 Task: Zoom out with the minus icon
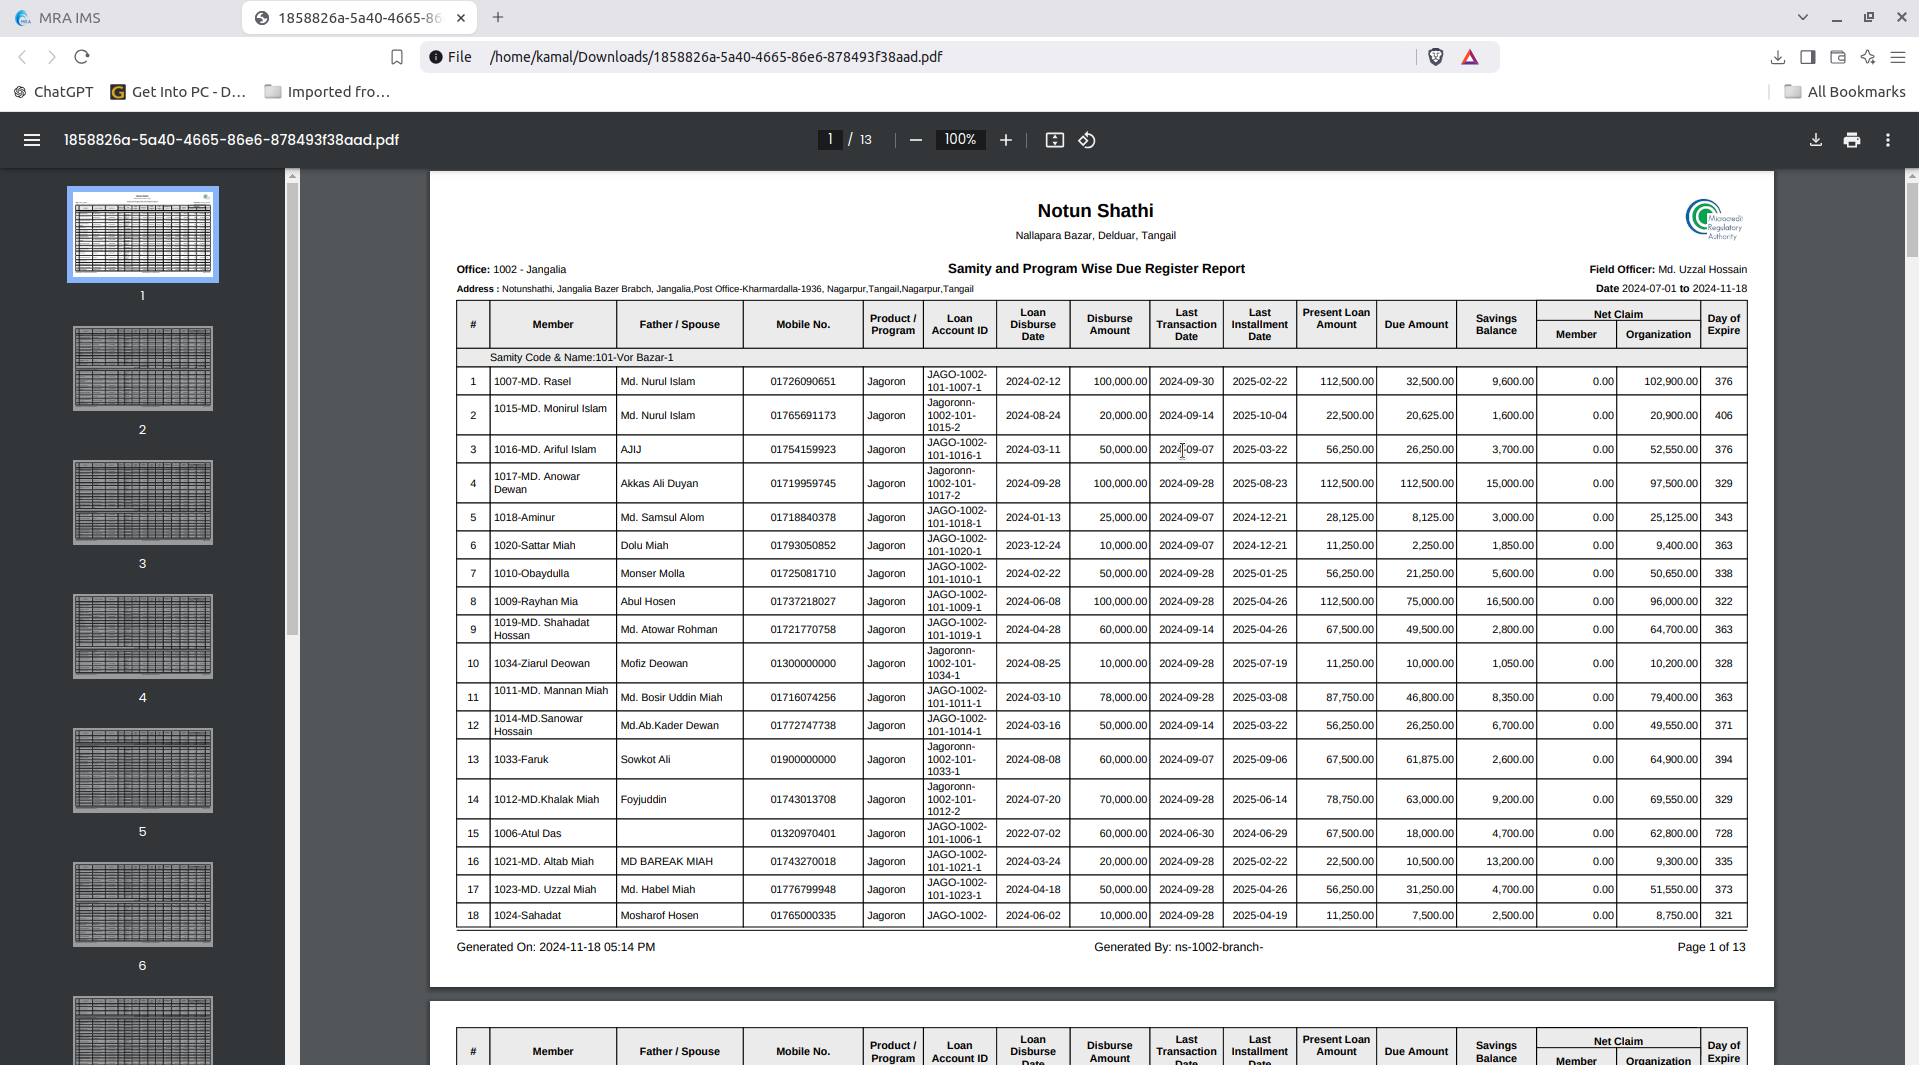coord(915,140)
